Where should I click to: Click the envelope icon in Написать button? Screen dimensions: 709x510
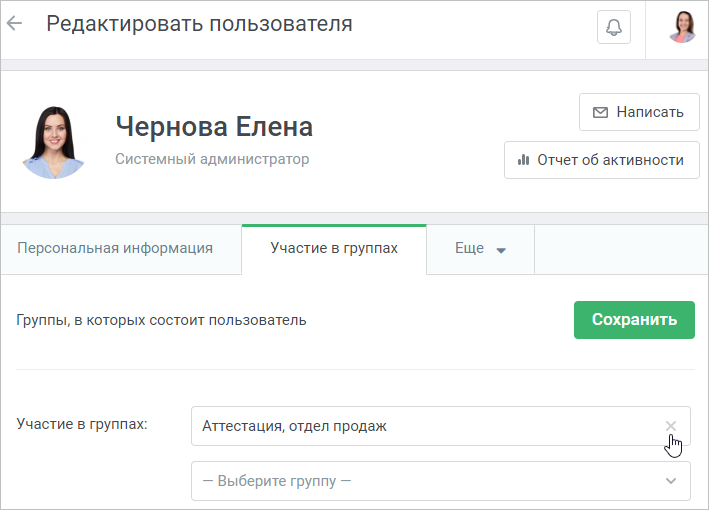point(600,112)
